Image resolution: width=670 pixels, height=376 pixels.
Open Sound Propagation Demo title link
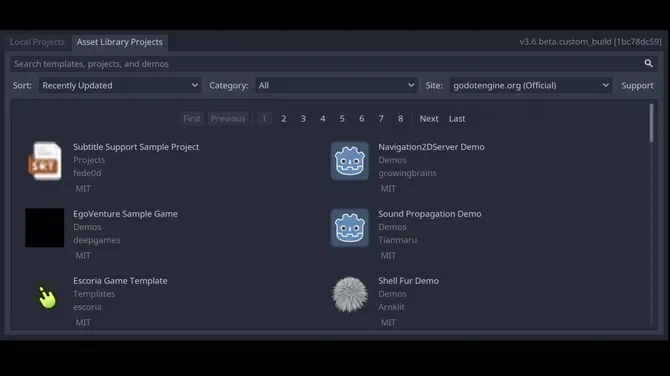(x=429, y=214)
